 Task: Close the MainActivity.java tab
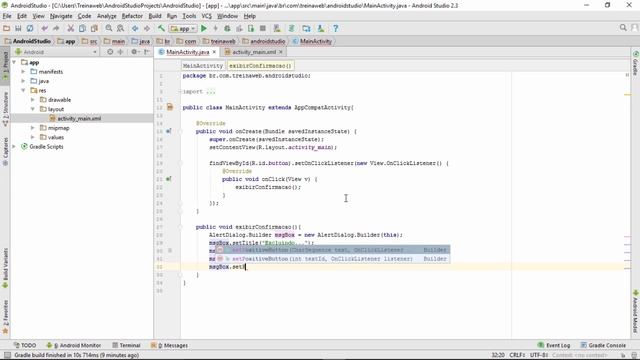(214, 52)
